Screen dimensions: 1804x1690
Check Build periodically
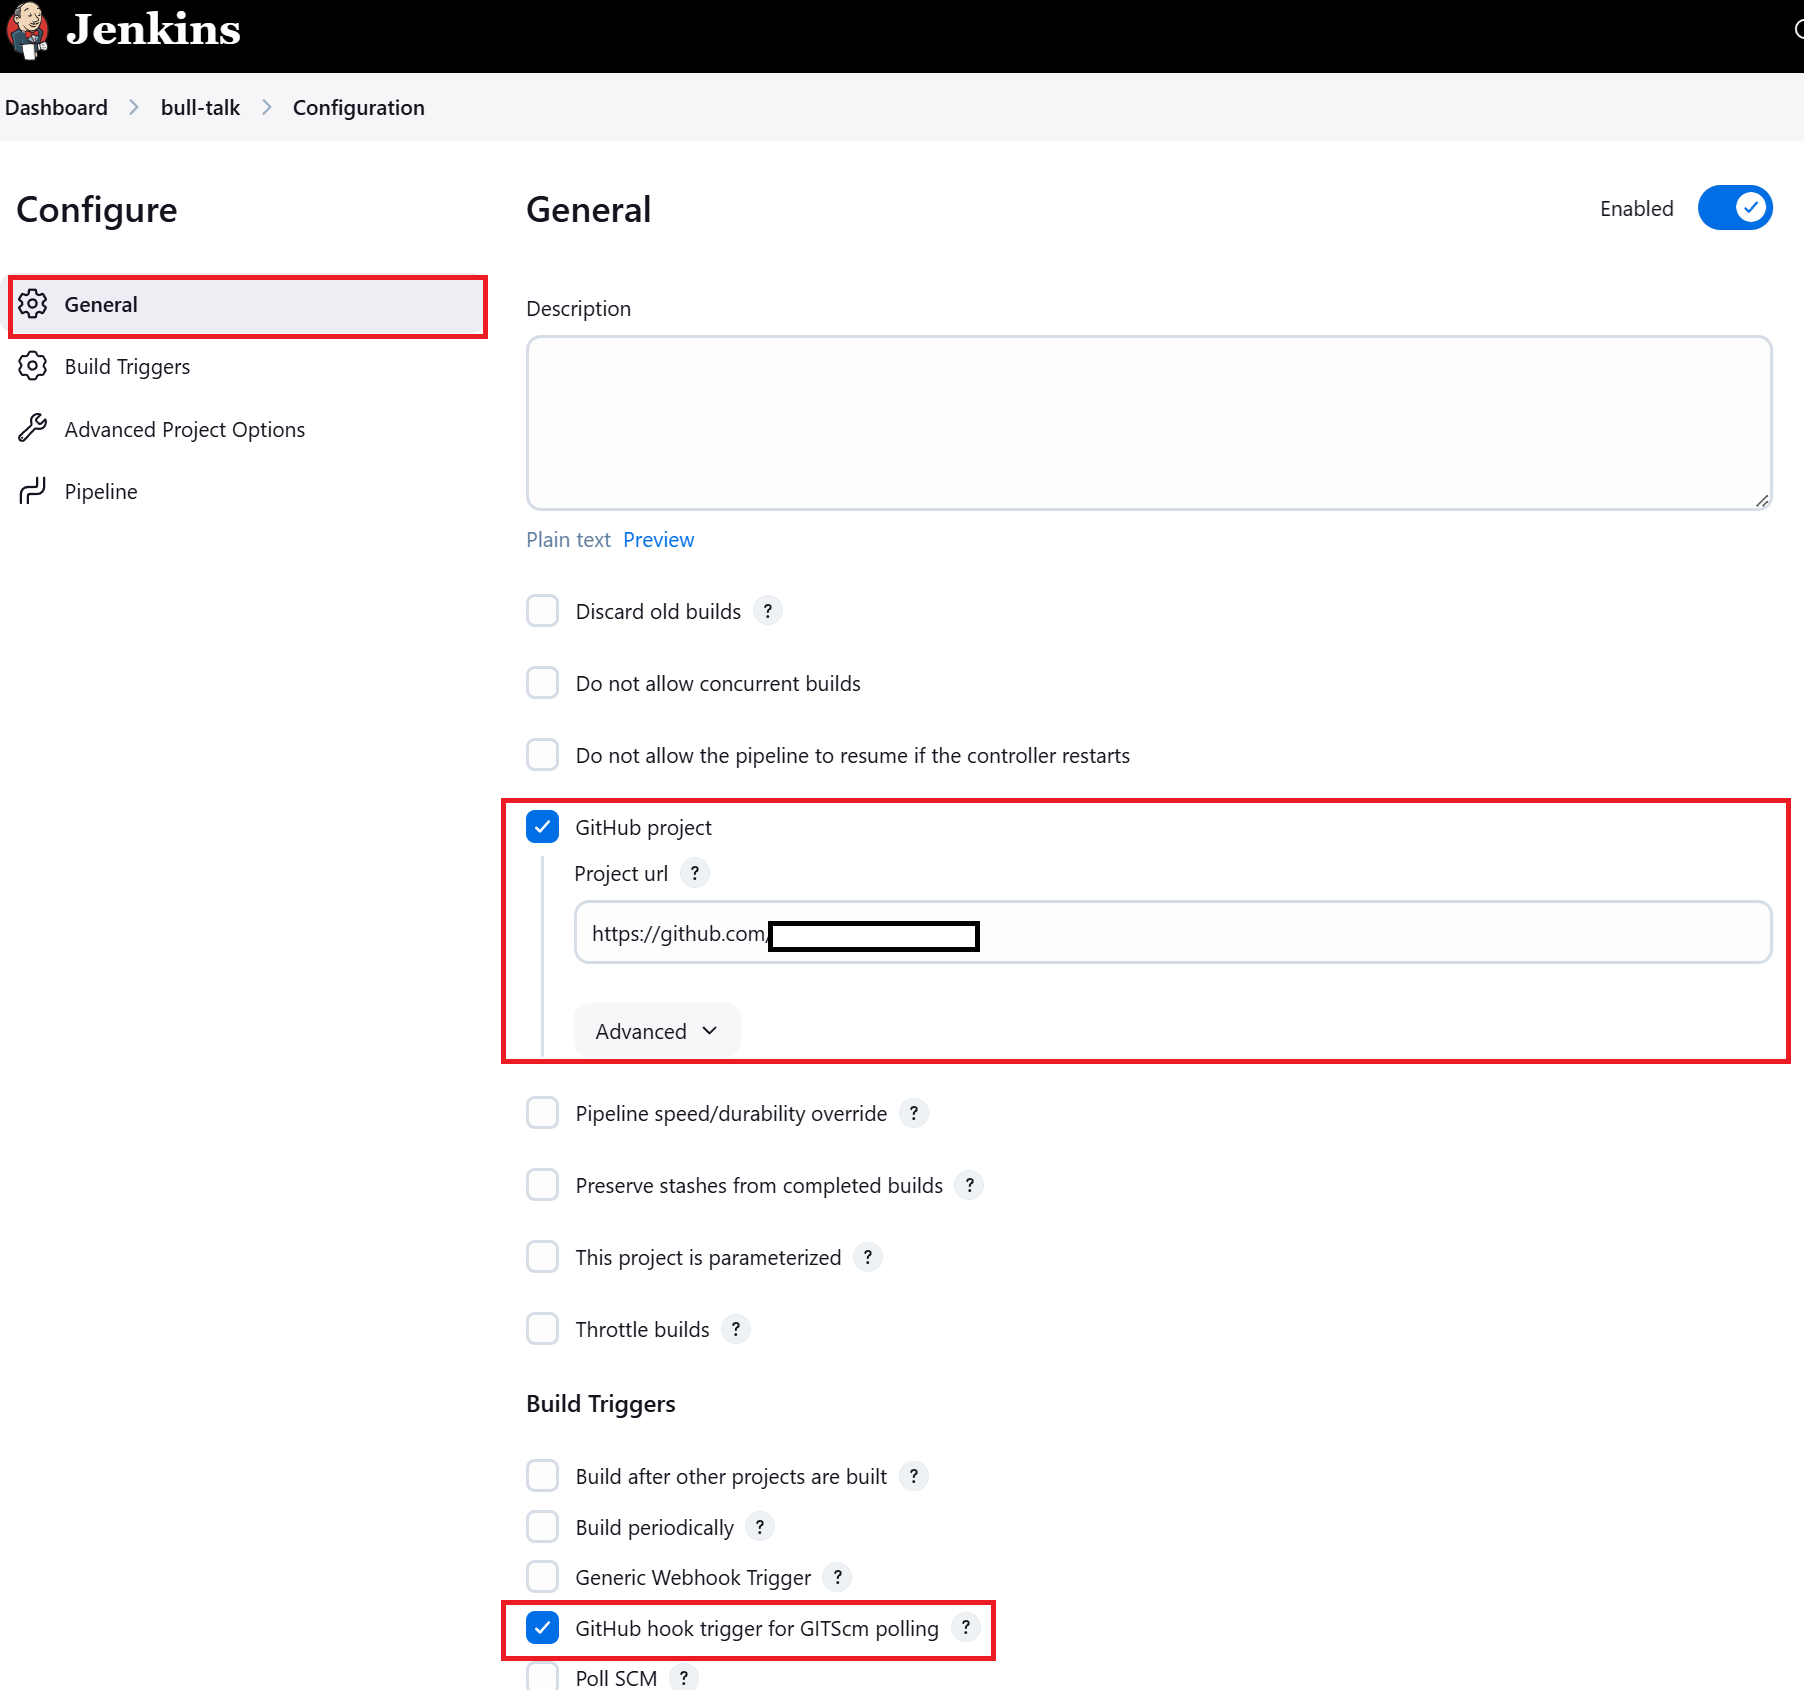(542, 1527)
